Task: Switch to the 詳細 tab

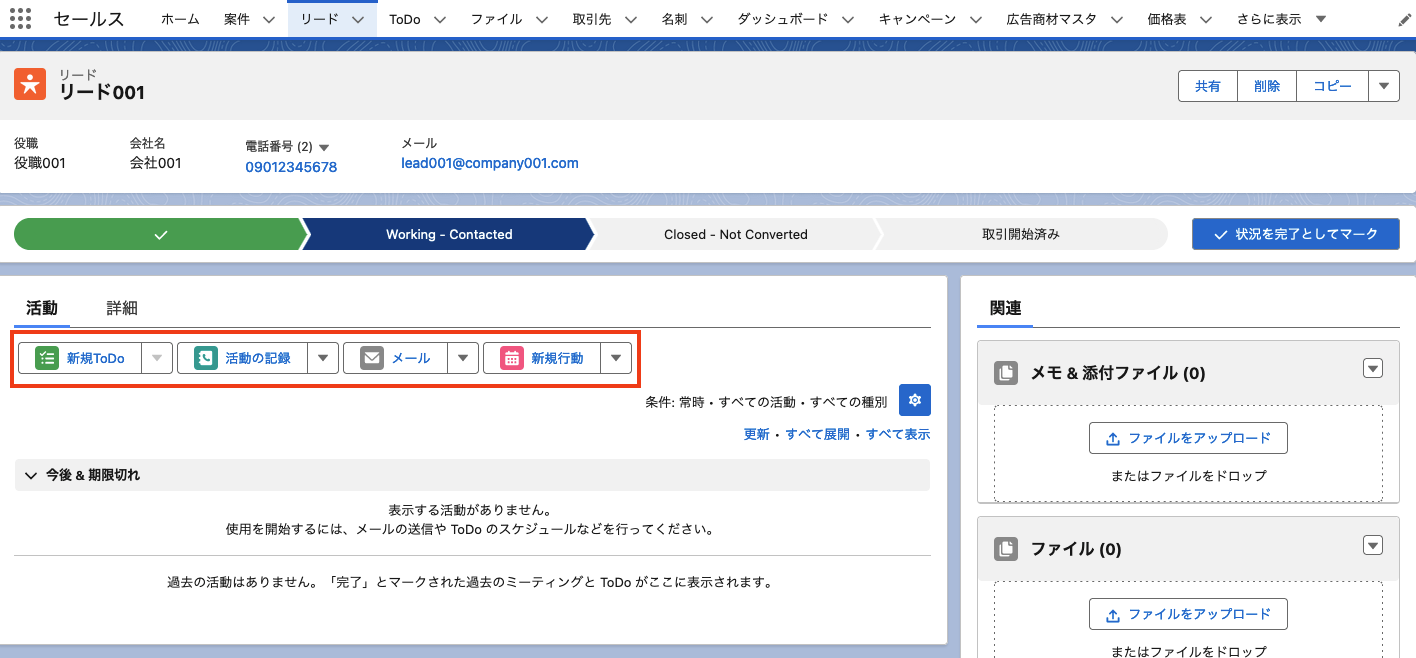Action: tap(122, 308)
